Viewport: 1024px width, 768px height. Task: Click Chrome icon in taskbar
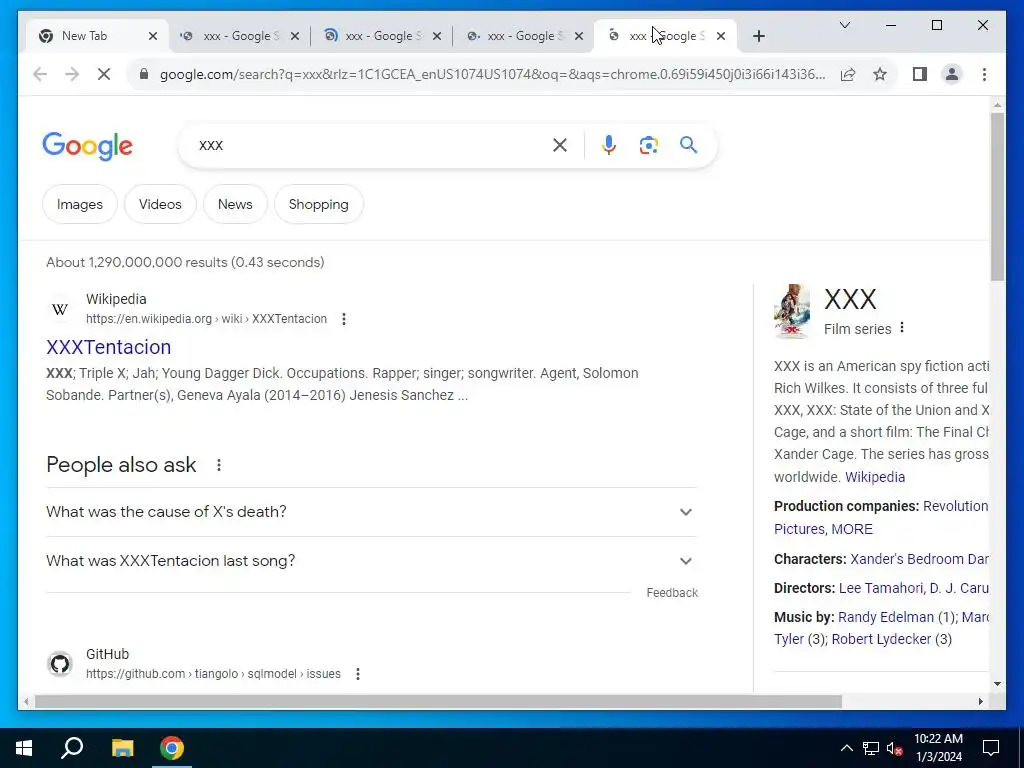172,748
